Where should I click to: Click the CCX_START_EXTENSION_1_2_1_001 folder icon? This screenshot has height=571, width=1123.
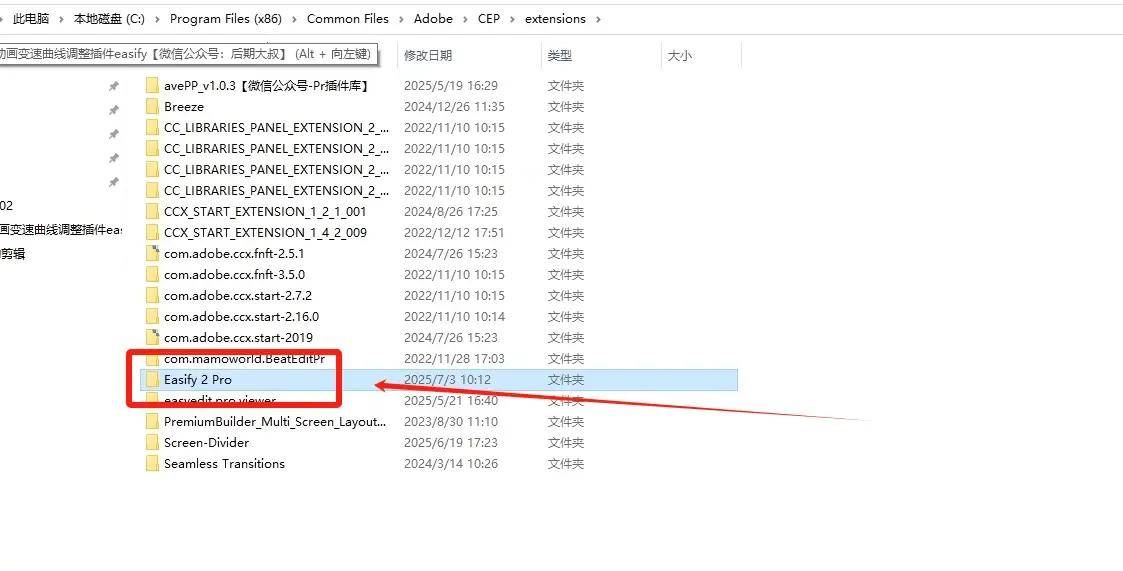click(x=152, y=211)
